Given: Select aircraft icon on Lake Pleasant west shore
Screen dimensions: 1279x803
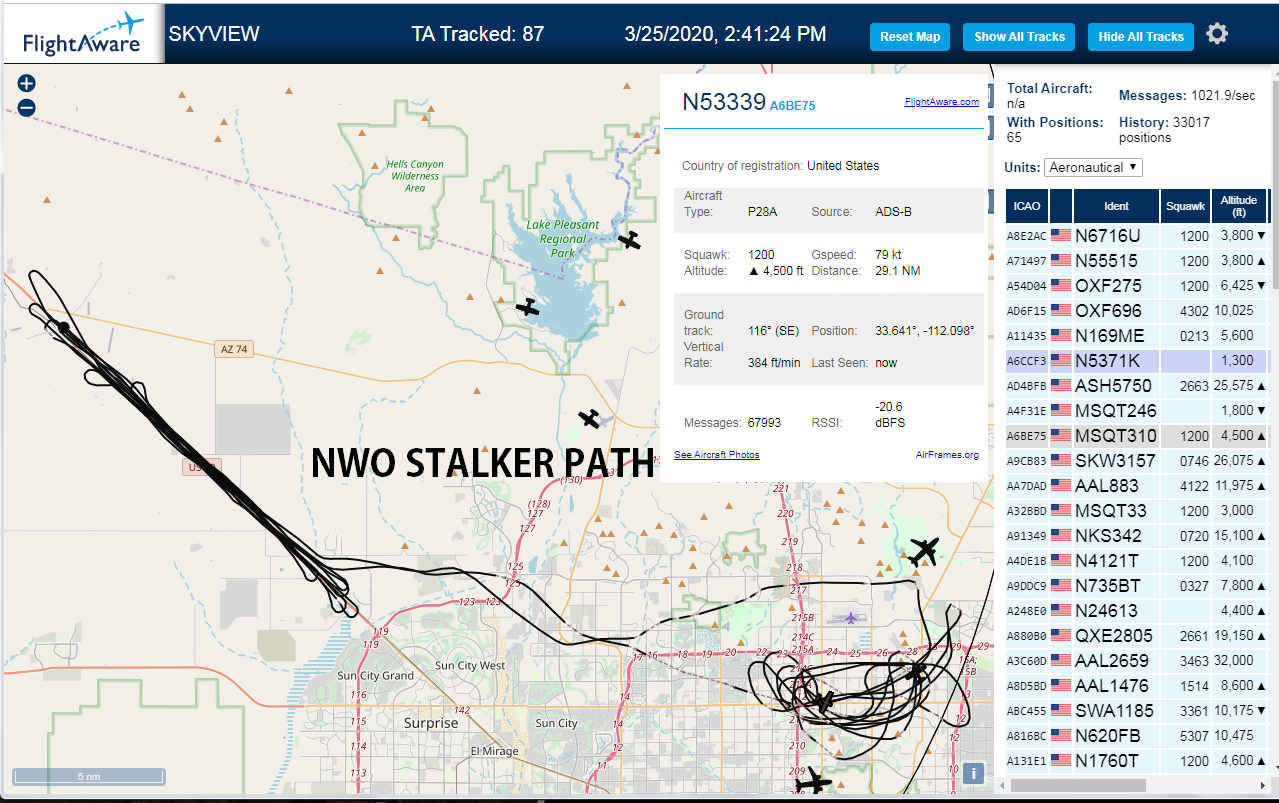Looking at the screenshot, I should 528,307.
